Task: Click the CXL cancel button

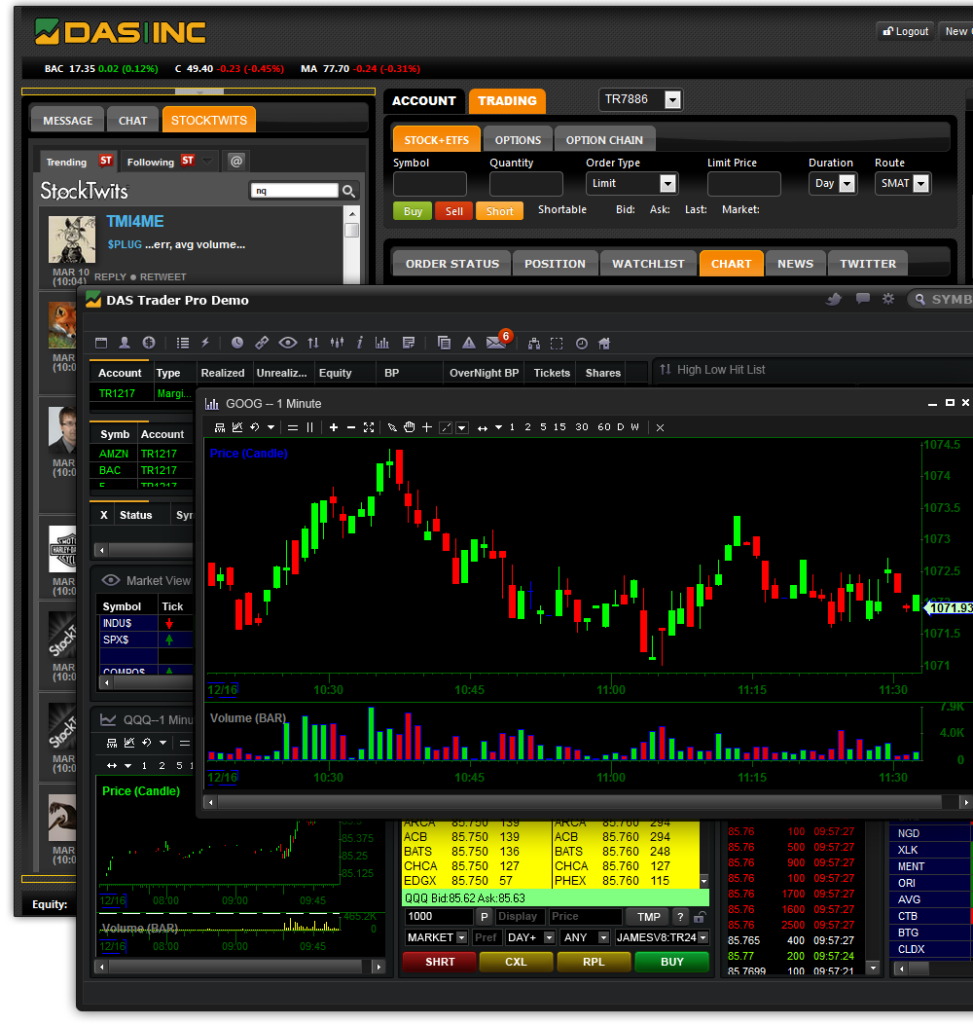Action: tap(516, 962)
